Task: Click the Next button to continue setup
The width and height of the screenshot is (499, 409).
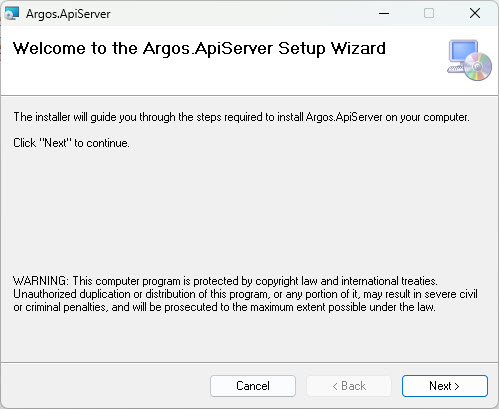Action: [x=445, y=386]
